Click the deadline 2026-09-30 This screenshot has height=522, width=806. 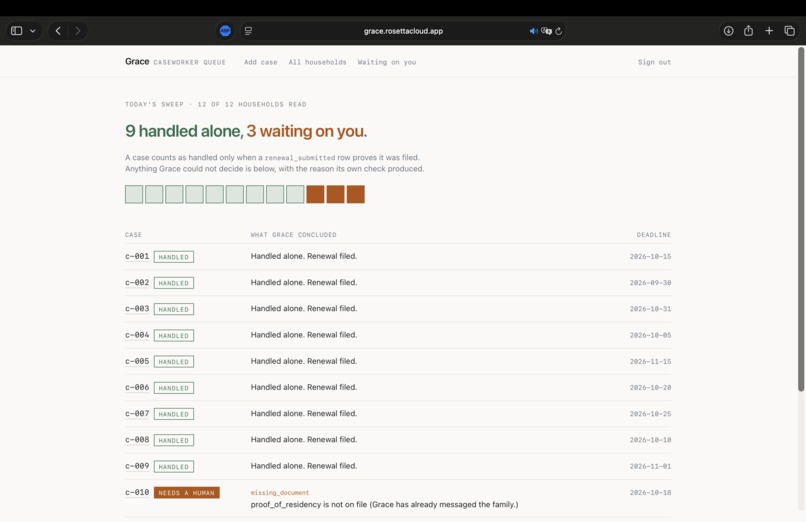pos(650,283)
